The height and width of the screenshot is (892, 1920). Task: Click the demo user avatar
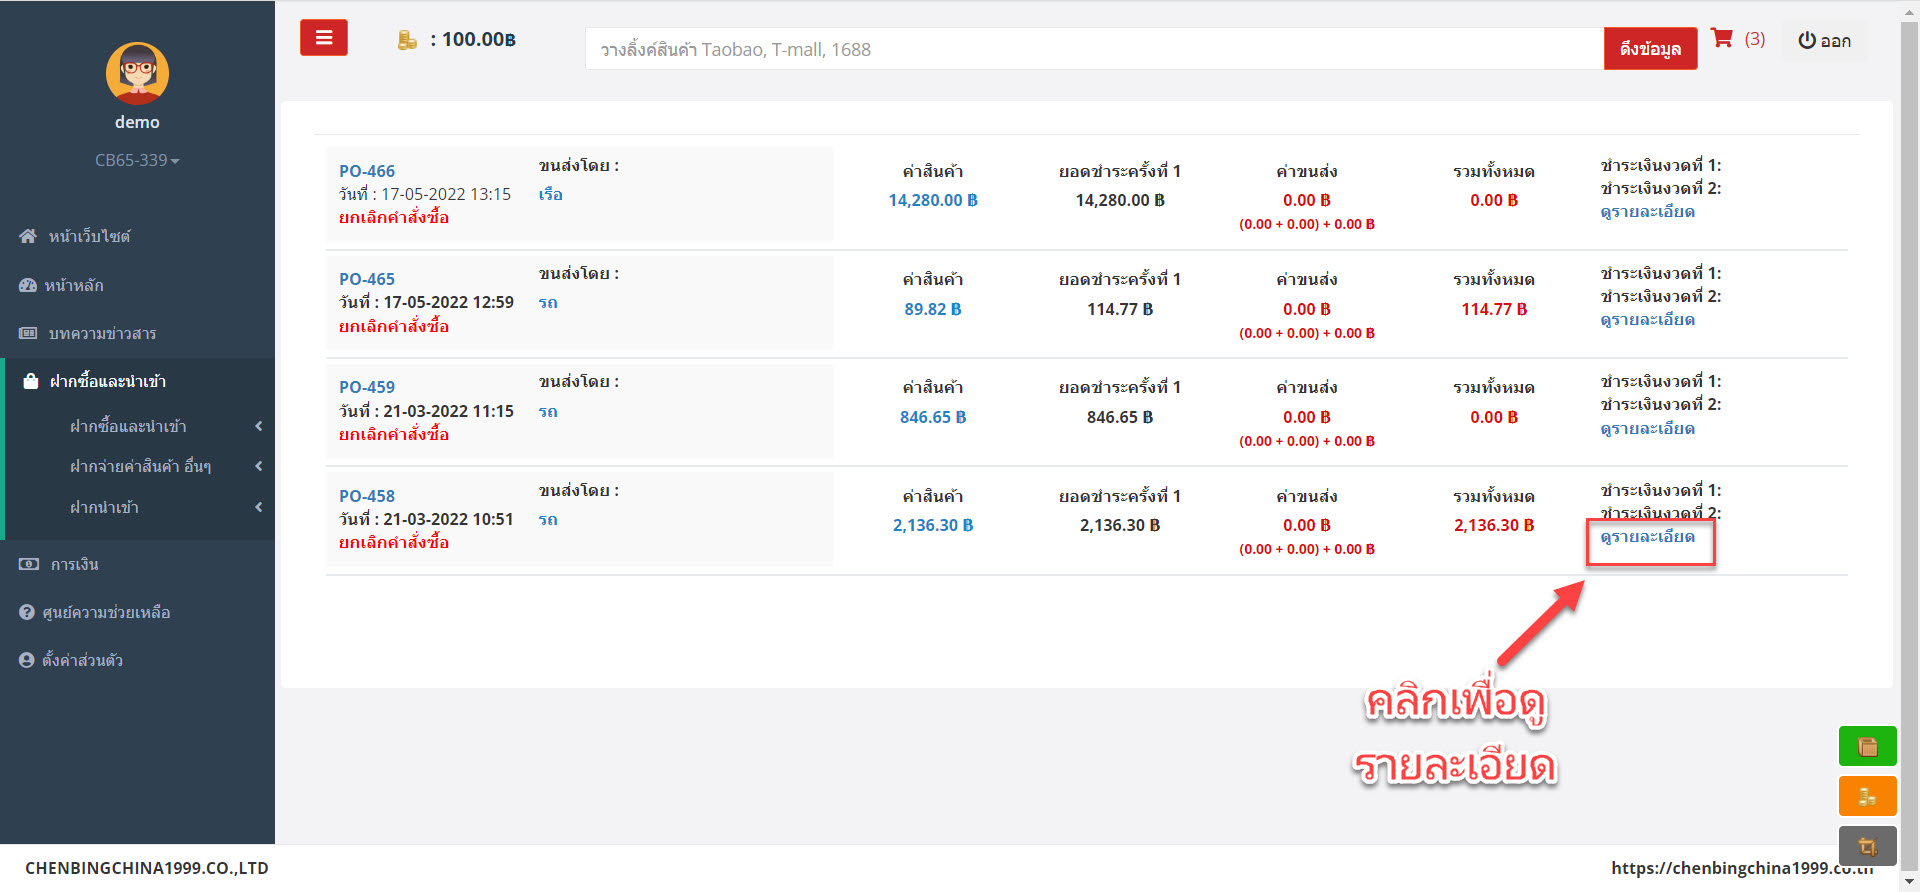pos(137,73)
